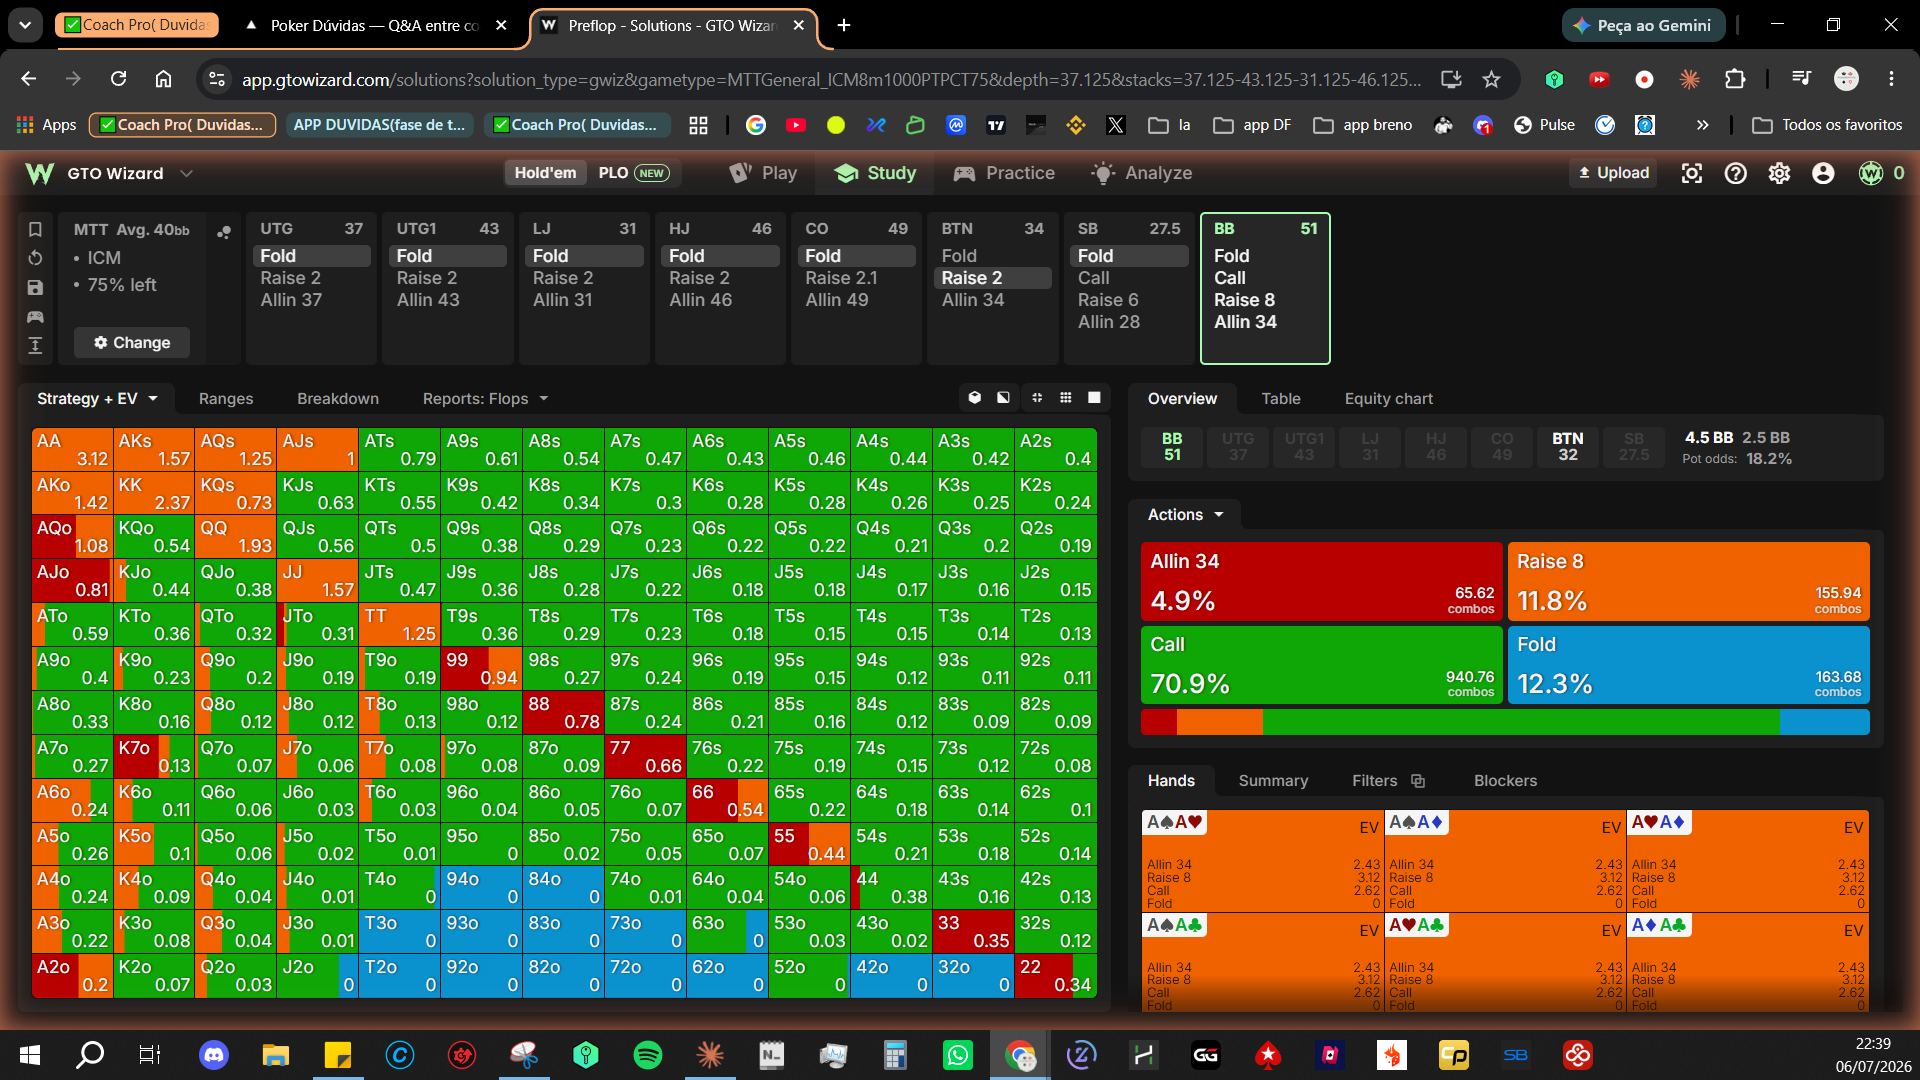Click the red Allin 34 action card

pyautogui.click(x=1321, y=581)
